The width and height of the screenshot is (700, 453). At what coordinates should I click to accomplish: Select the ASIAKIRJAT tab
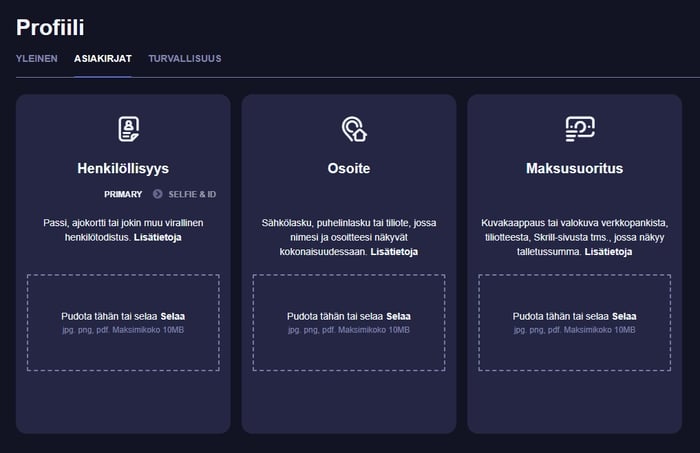click(103, 58)
